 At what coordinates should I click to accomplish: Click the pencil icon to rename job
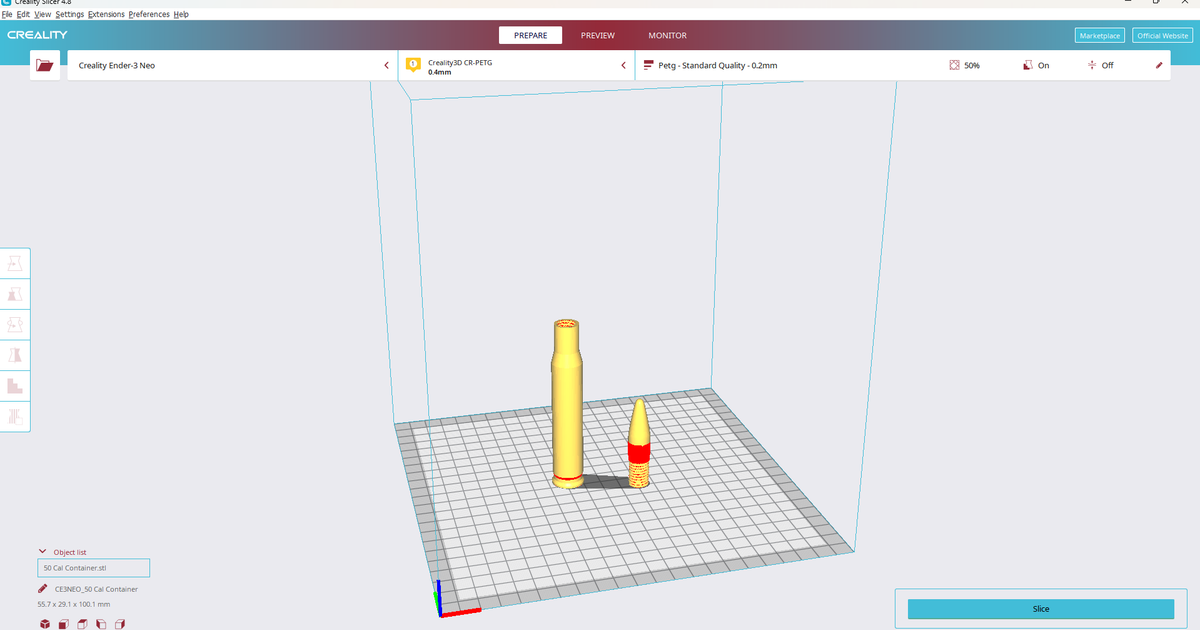tap(42, 589)
